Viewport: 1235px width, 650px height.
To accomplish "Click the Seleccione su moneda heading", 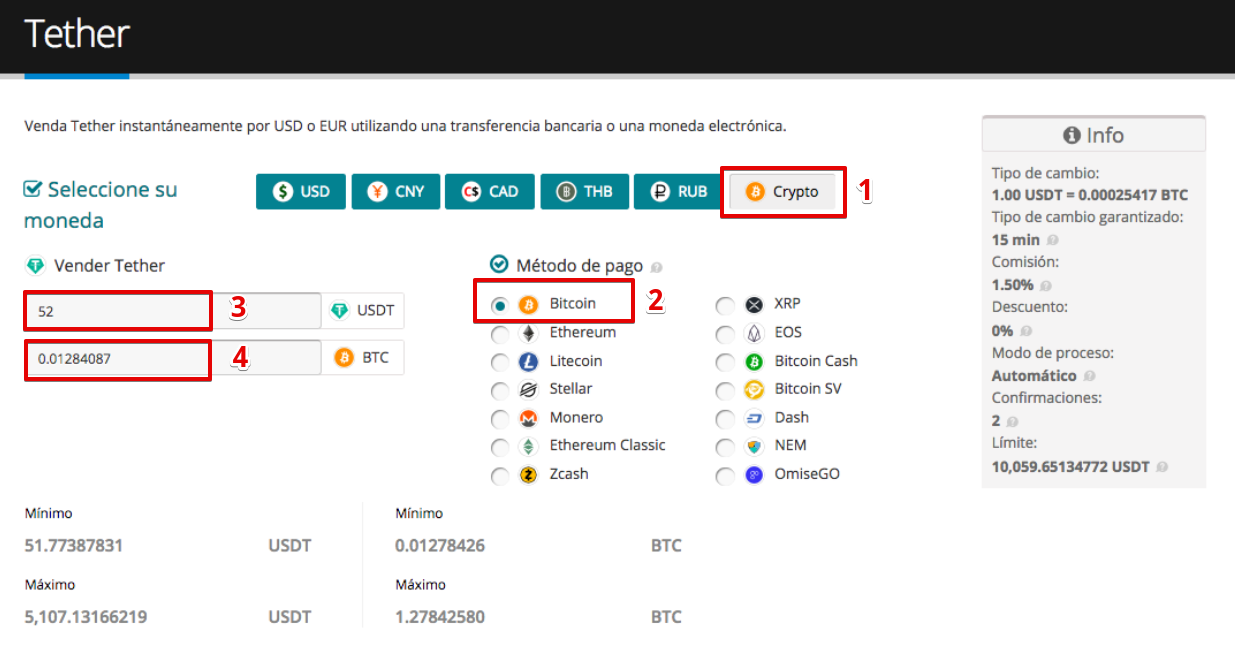I will pyautogui.click(x=100, y=204).
